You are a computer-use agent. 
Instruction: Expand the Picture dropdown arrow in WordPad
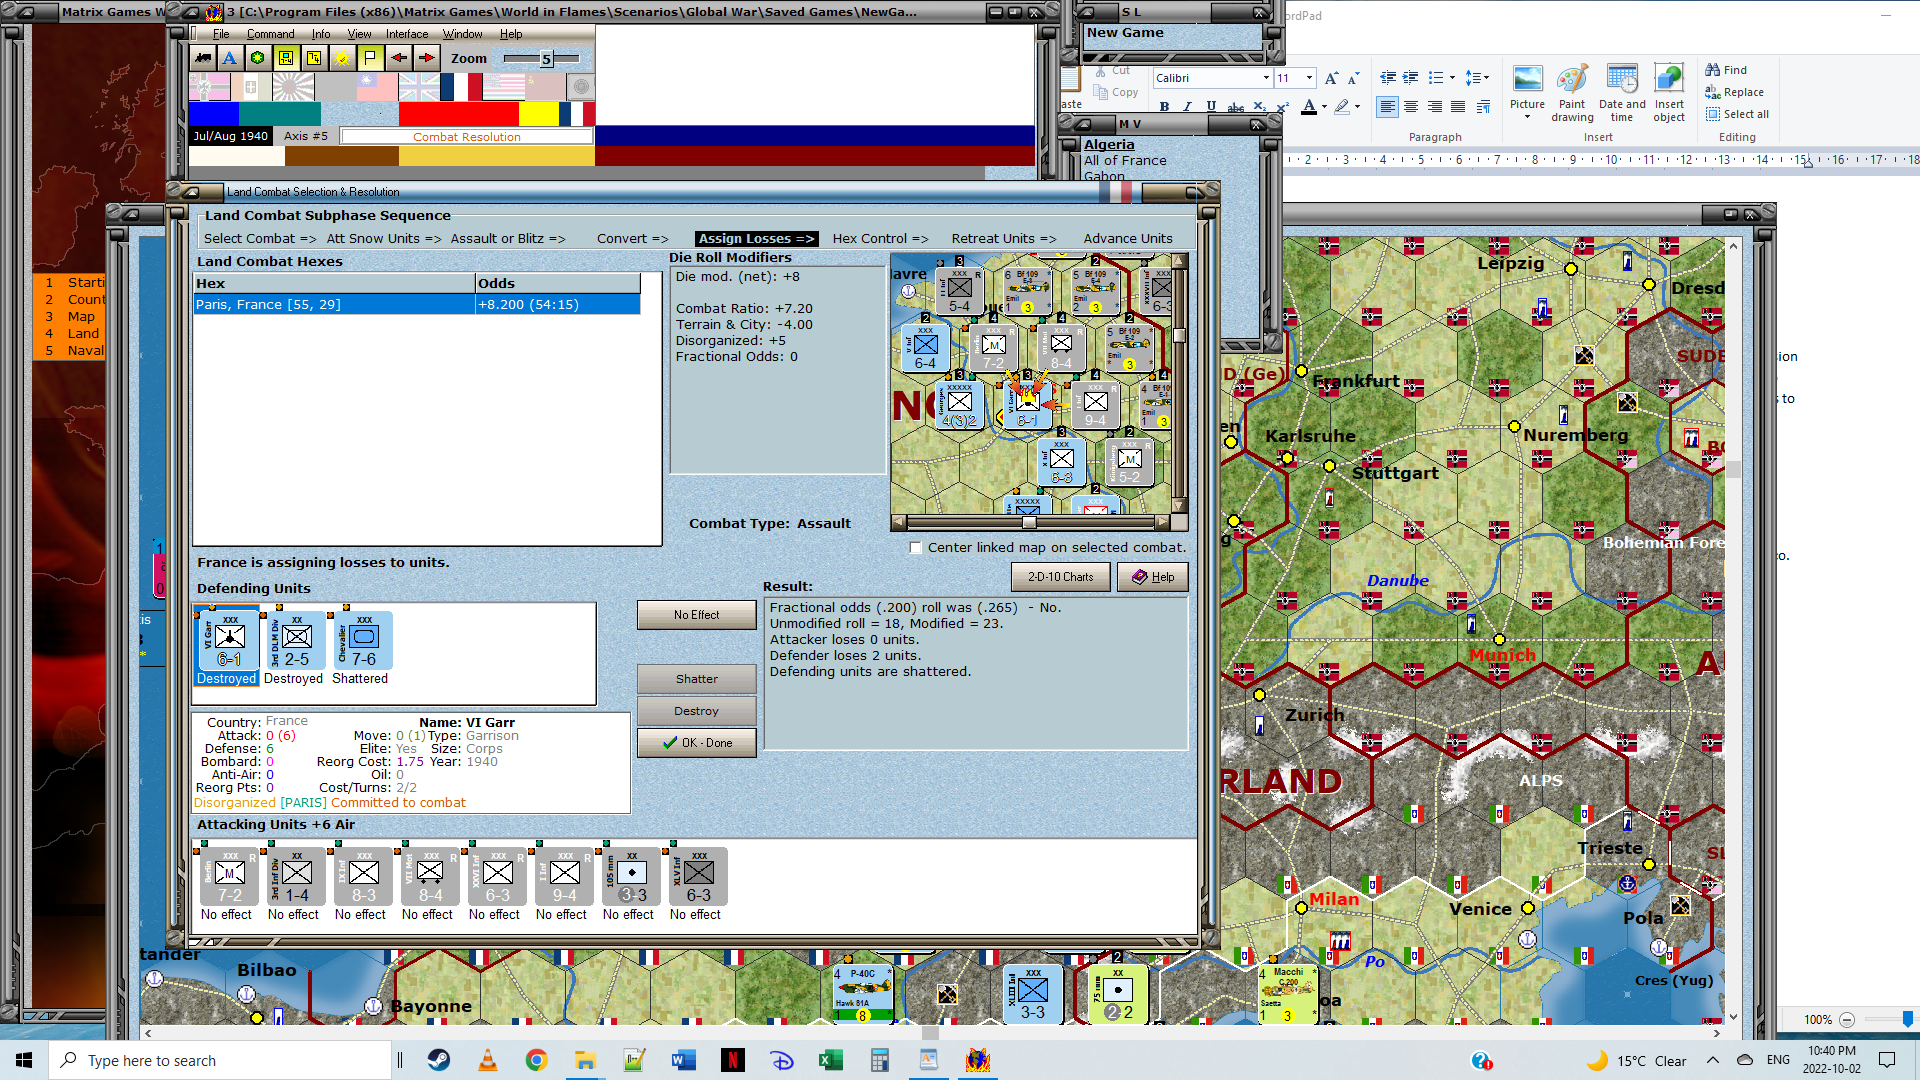[x=1527, y=117]
